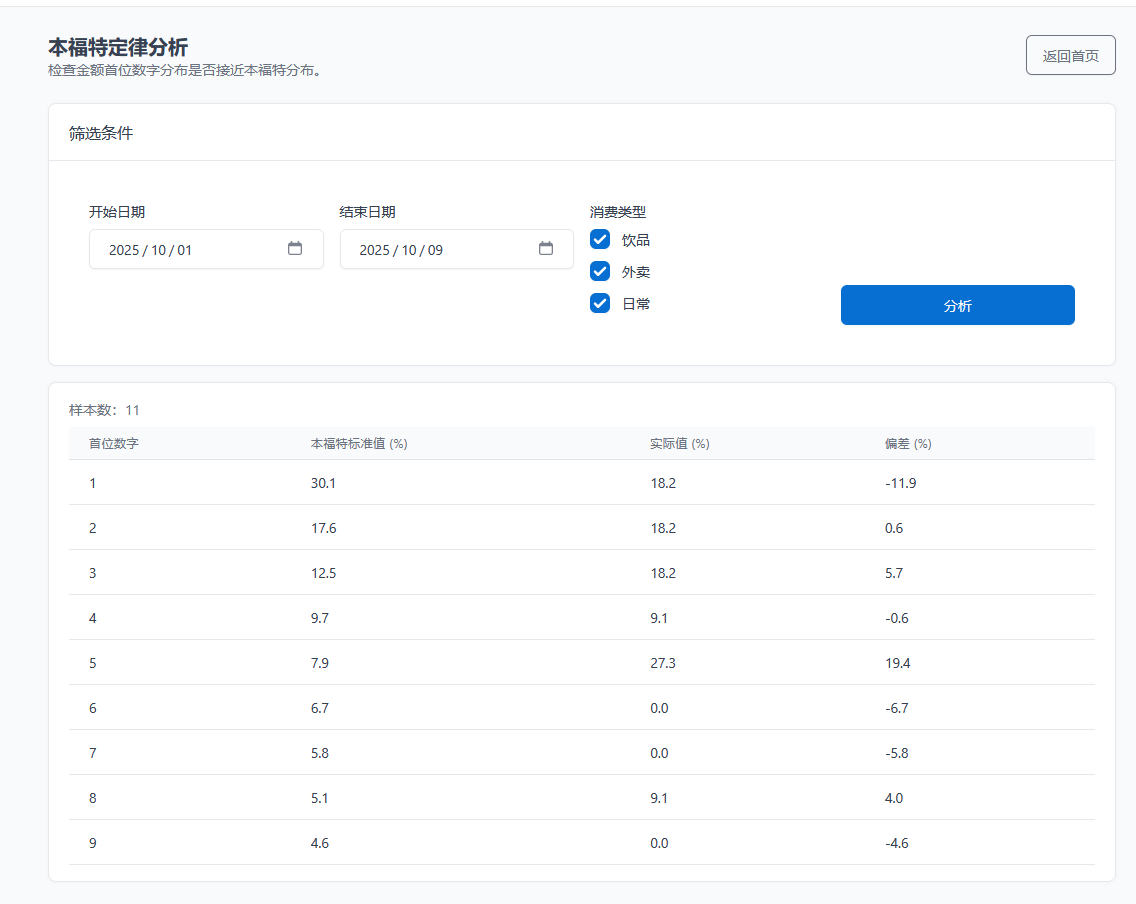Image resolution: width=1136 pixels, height=904 pixels.
Task: Click the 首位数字 column header
Action: (113, 444)
